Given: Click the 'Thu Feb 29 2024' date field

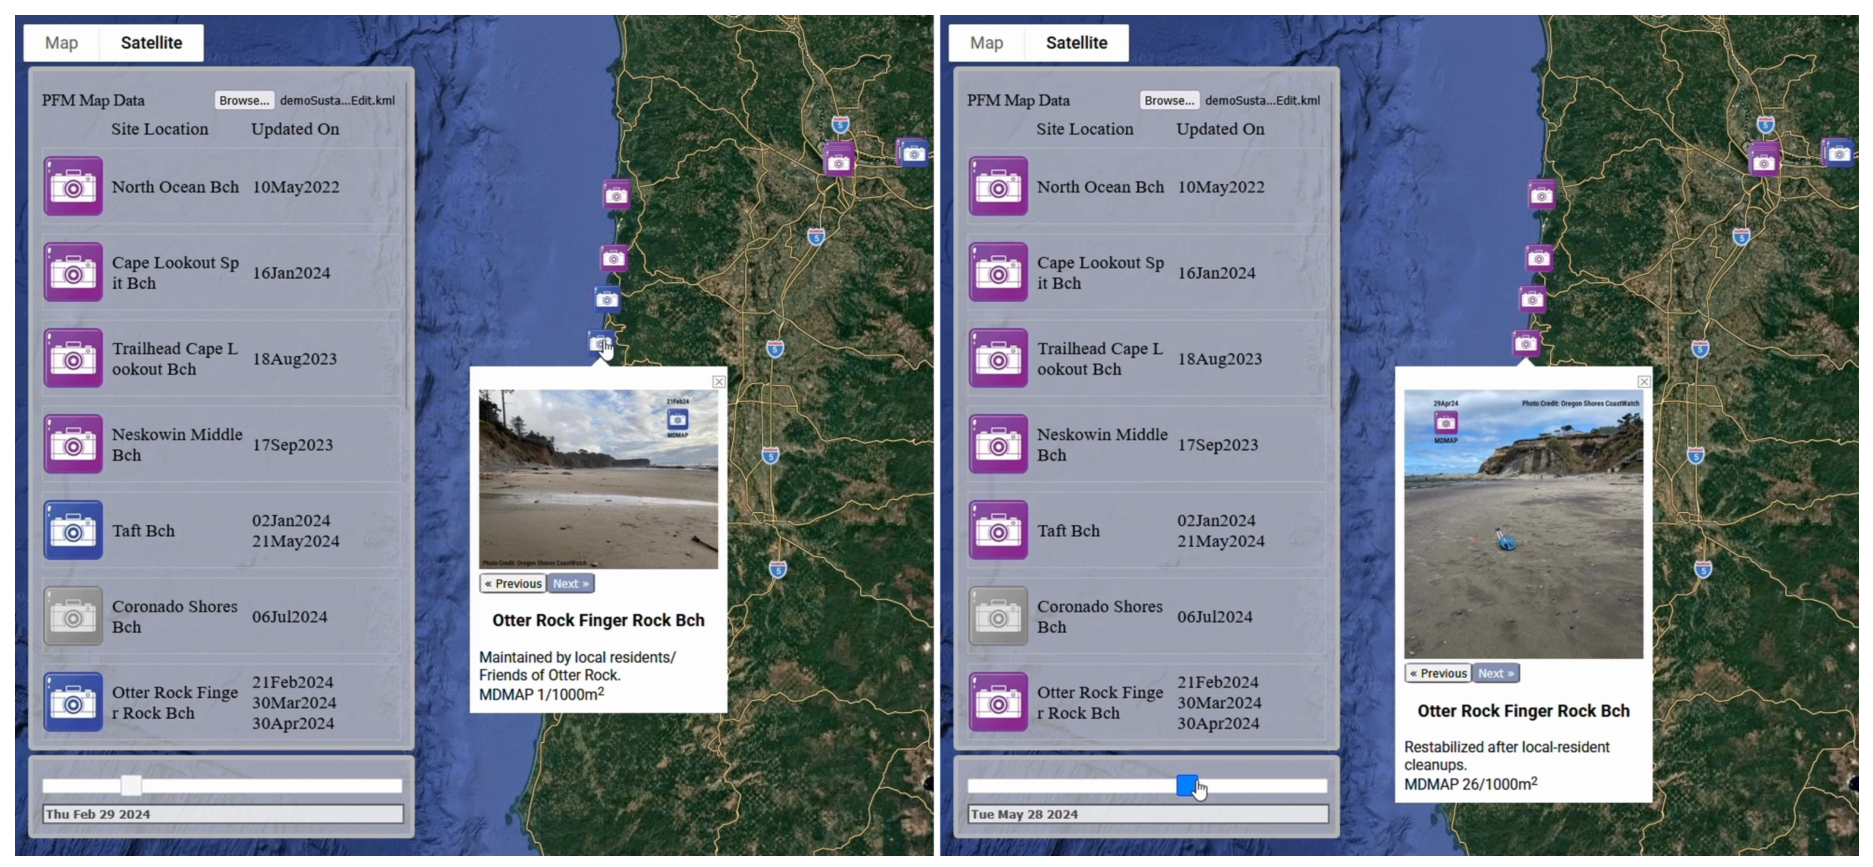Looking at the screenshot, I should pyautogui.click(x=222, y=815).
